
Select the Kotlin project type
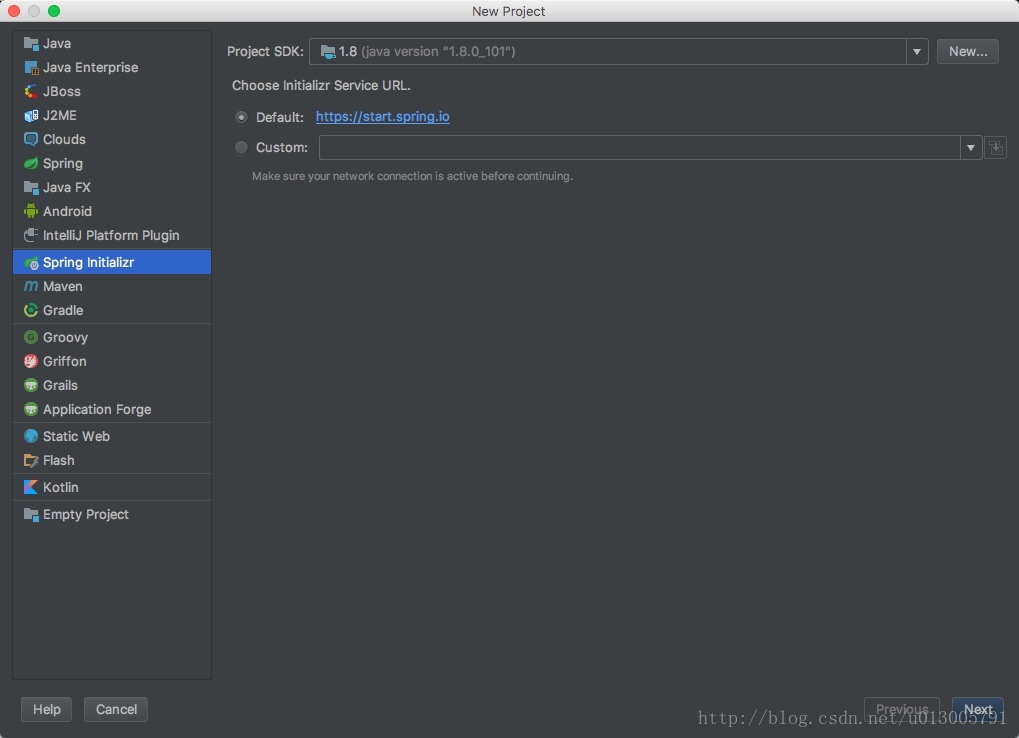coord(112,487)
